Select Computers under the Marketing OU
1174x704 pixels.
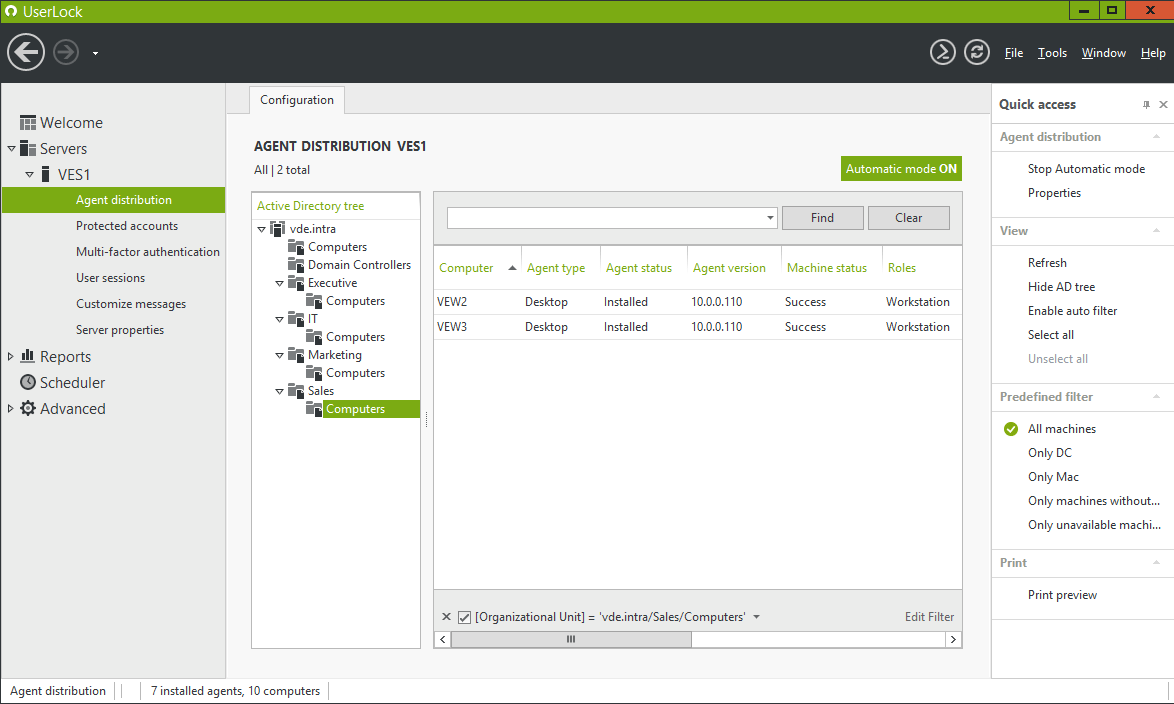pyautogui.click(x=356, y=373)
